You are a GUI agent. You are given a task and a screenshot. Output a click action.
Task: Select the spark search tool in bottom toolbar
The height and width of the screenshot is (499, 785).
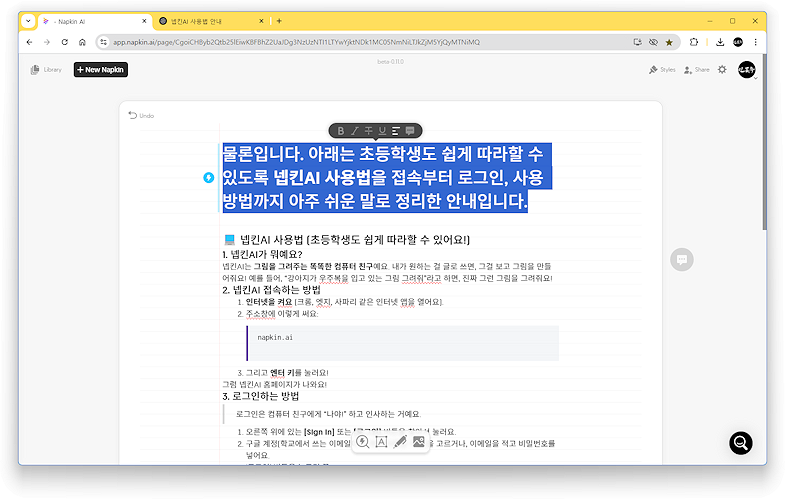(x=362, y=441)
